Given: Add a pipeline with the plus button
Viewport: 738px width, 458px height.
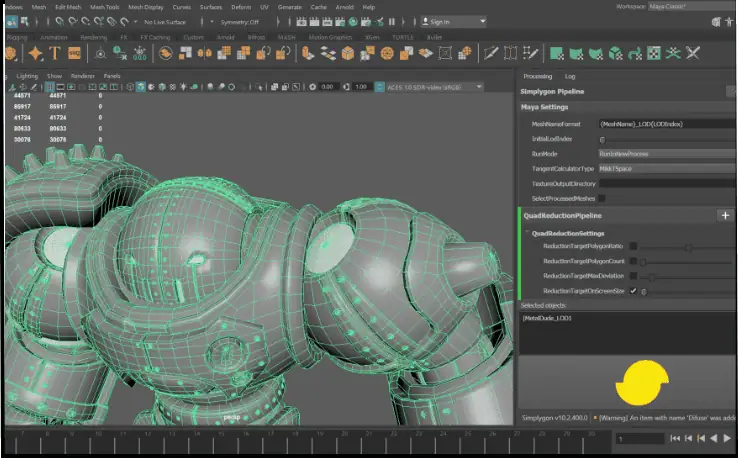Looking at the screenshot, I should pyautogui.click(x=725, y=215).
